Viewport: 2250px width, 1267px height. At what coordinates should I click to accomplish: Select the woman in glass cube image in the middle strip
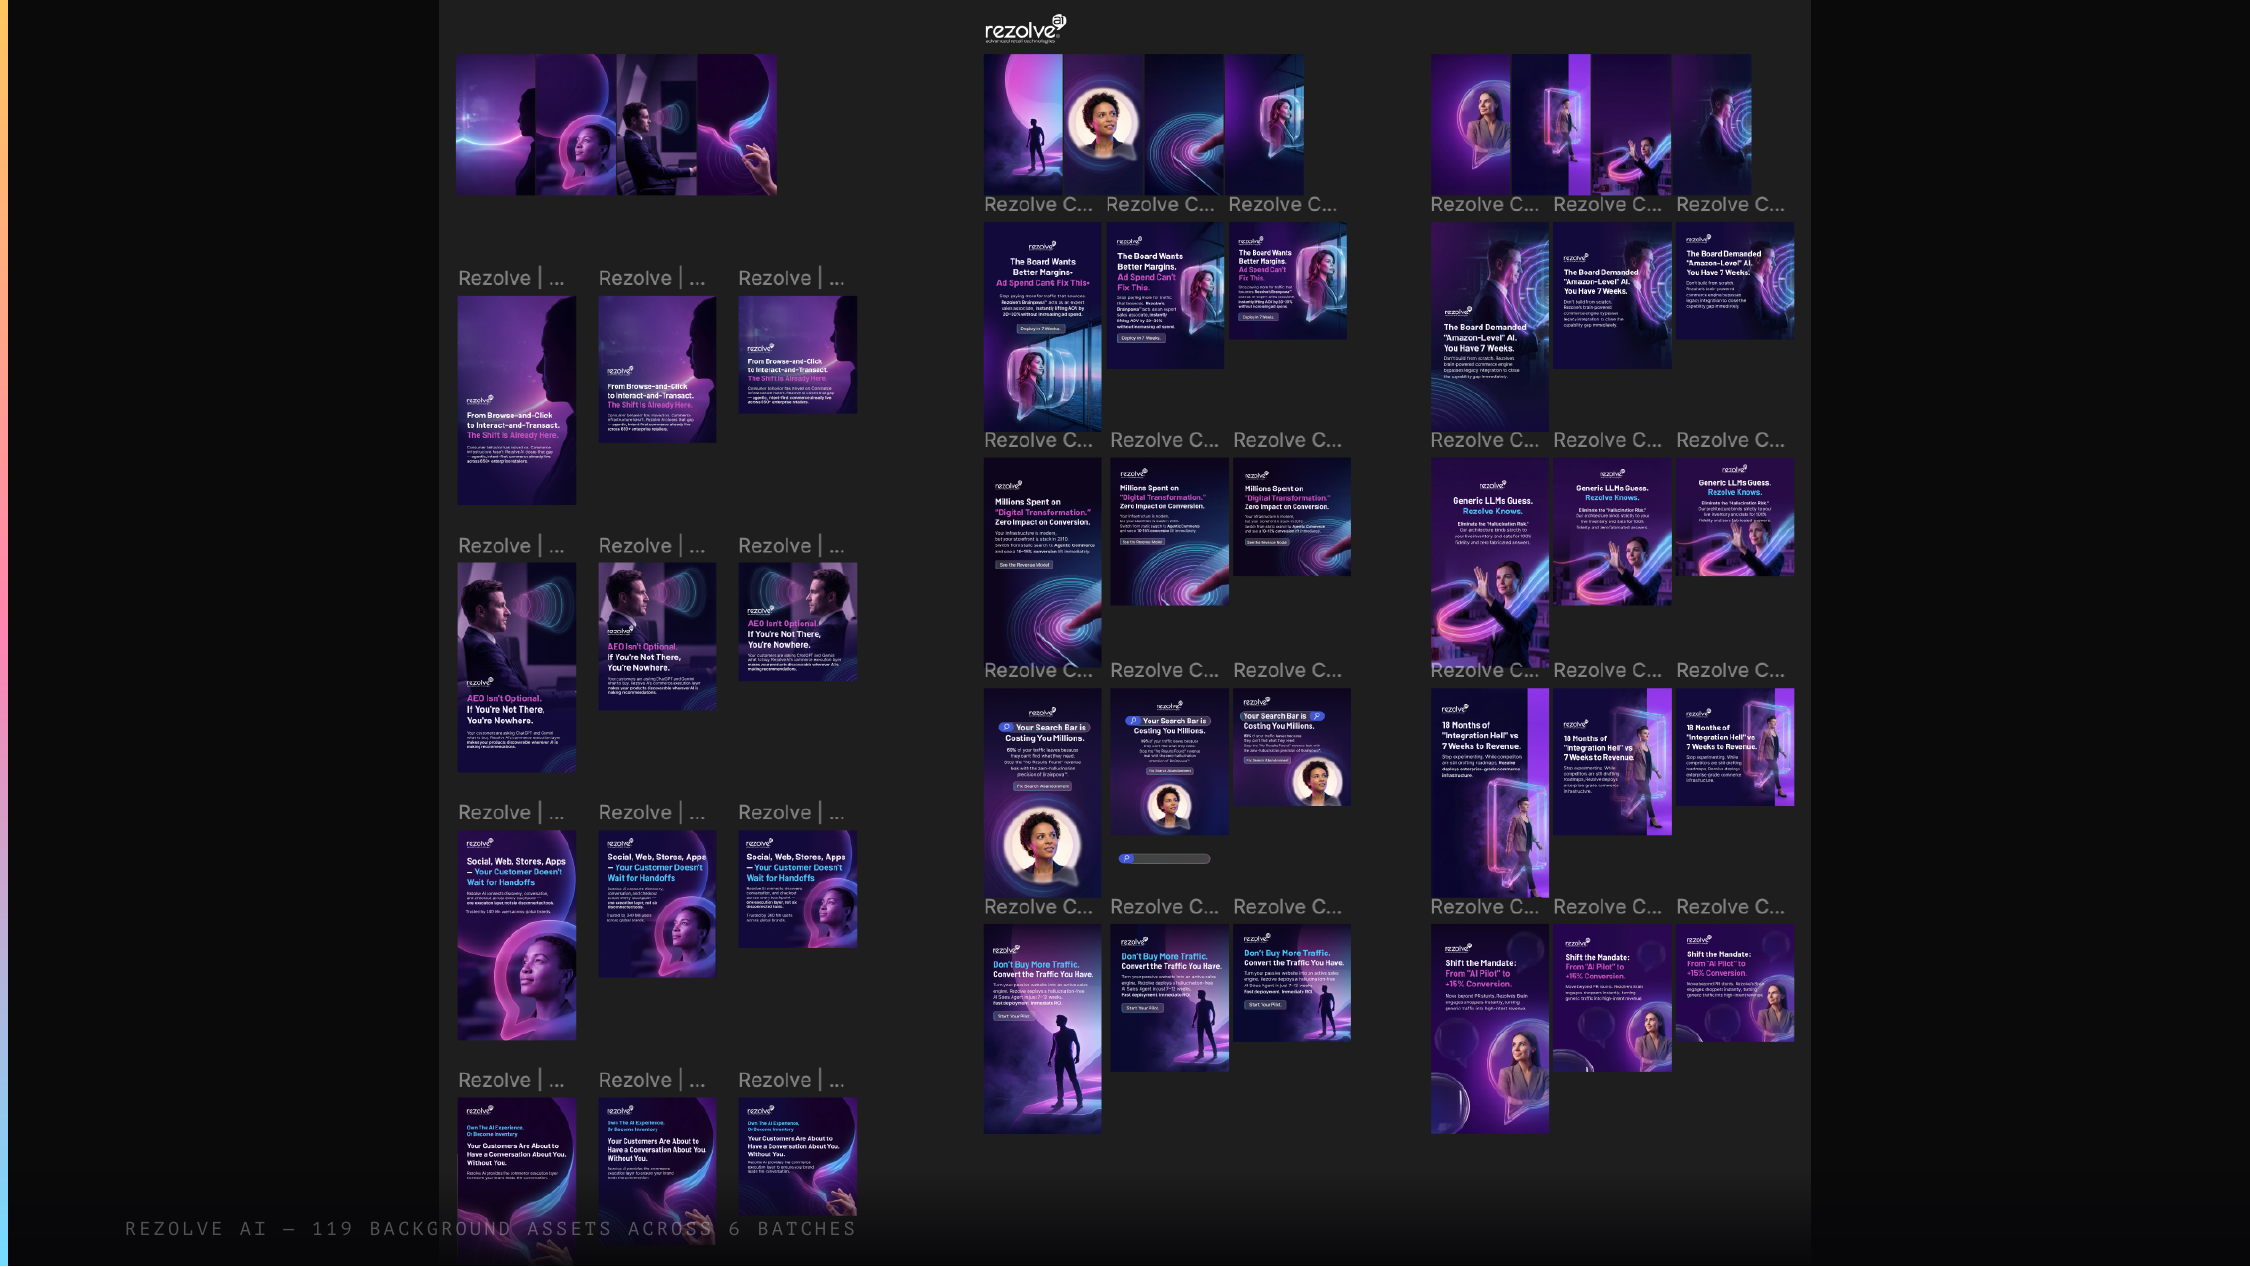click(x=1265, y=124)
